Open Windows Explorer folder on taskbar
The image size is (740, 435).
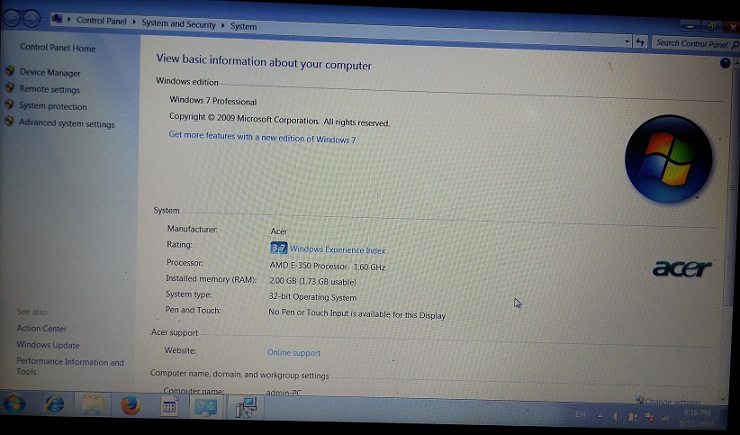point(92,405)
